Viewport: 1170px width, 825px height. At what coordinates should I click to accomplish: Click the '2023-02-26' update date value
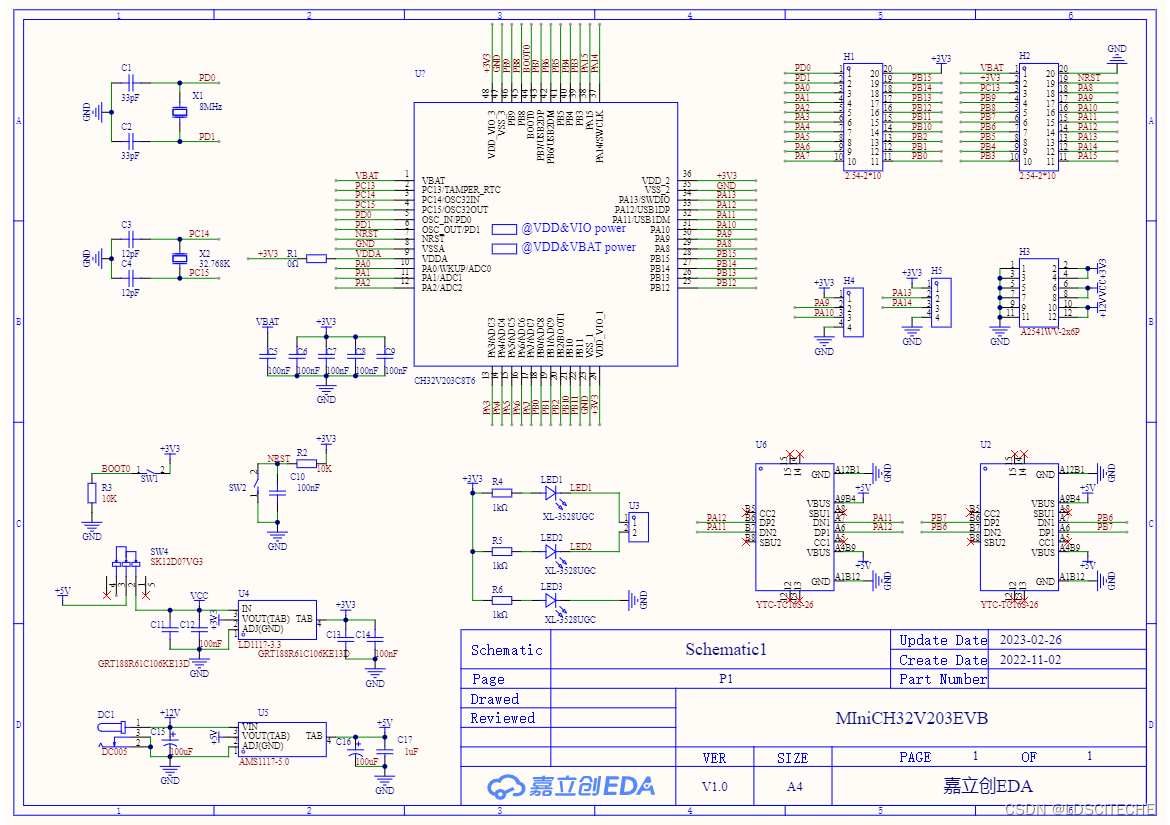(1030, 640)
